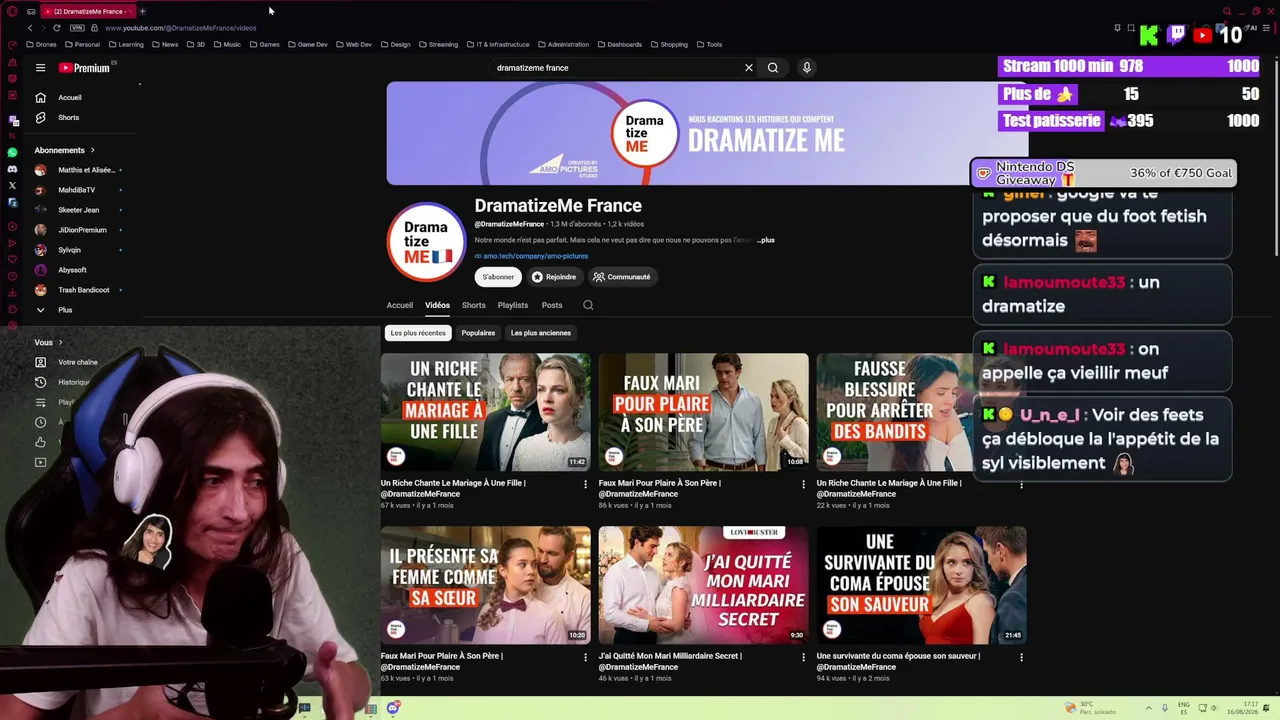Select the DramatizeMe France browser tab
1280x720 pixels.
86,11
